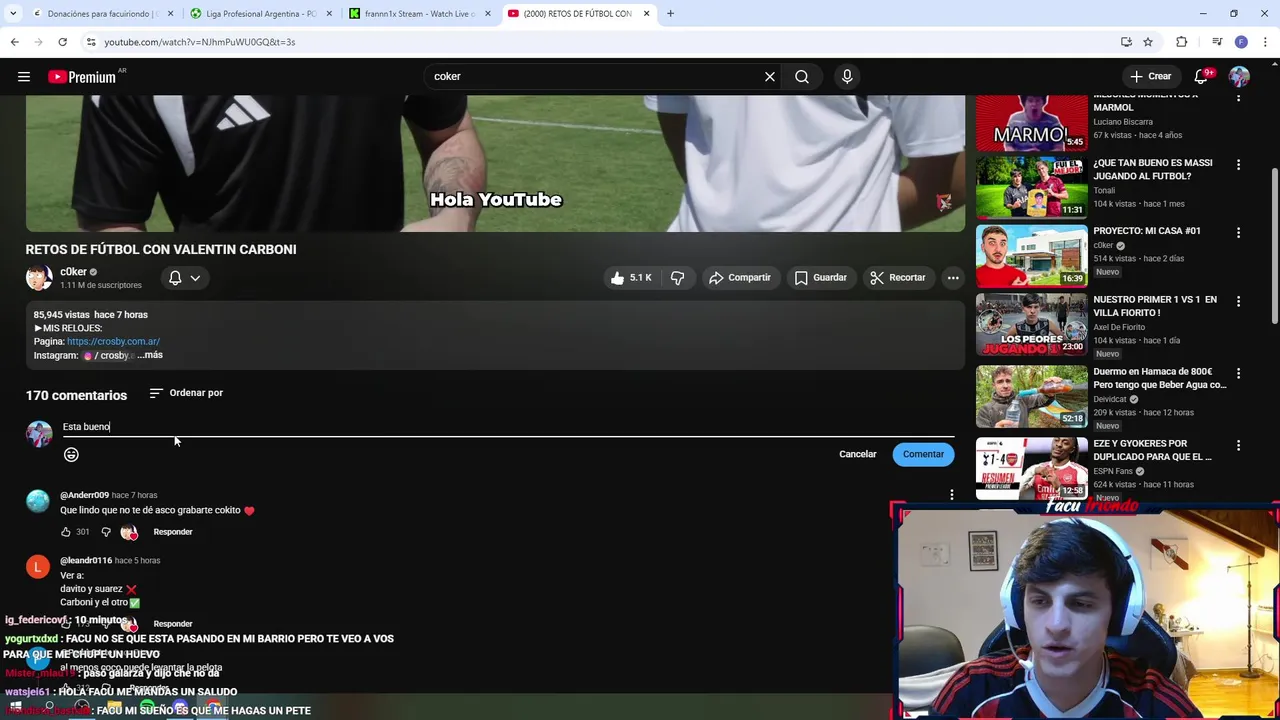Submit the comment with Comentar
This screenshot has width=1280, height=720.
(923, 454)
